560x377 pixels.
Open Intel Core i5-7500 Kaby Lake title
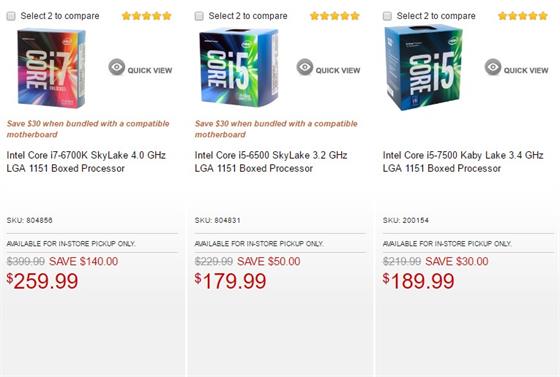click(x=463, y=162)
